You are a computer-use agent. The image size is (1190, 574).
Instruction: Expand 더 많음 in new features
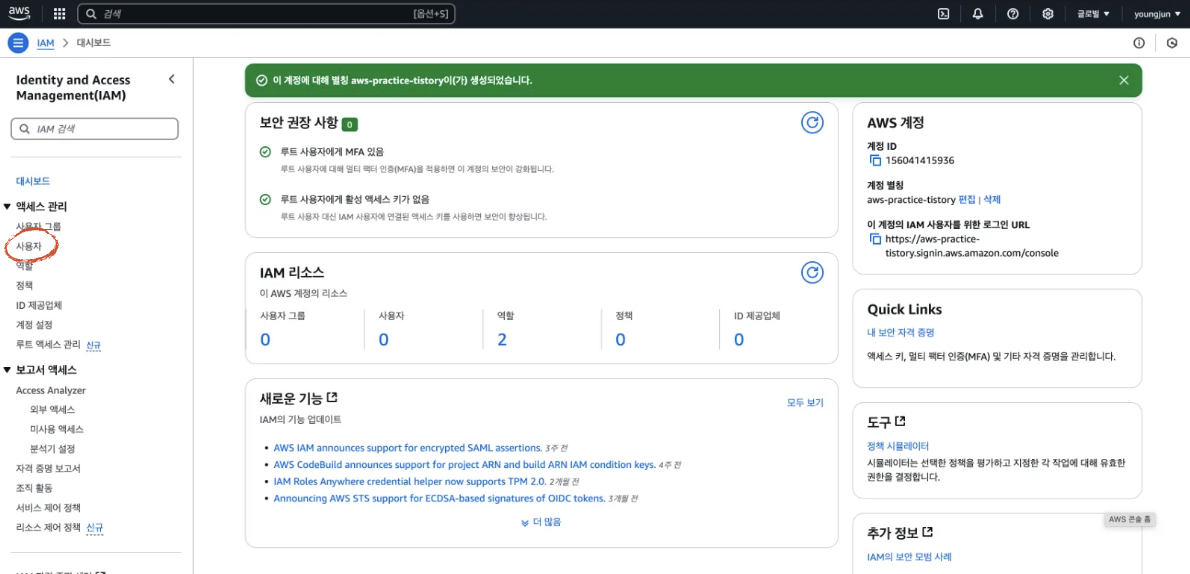pos(541,522)
